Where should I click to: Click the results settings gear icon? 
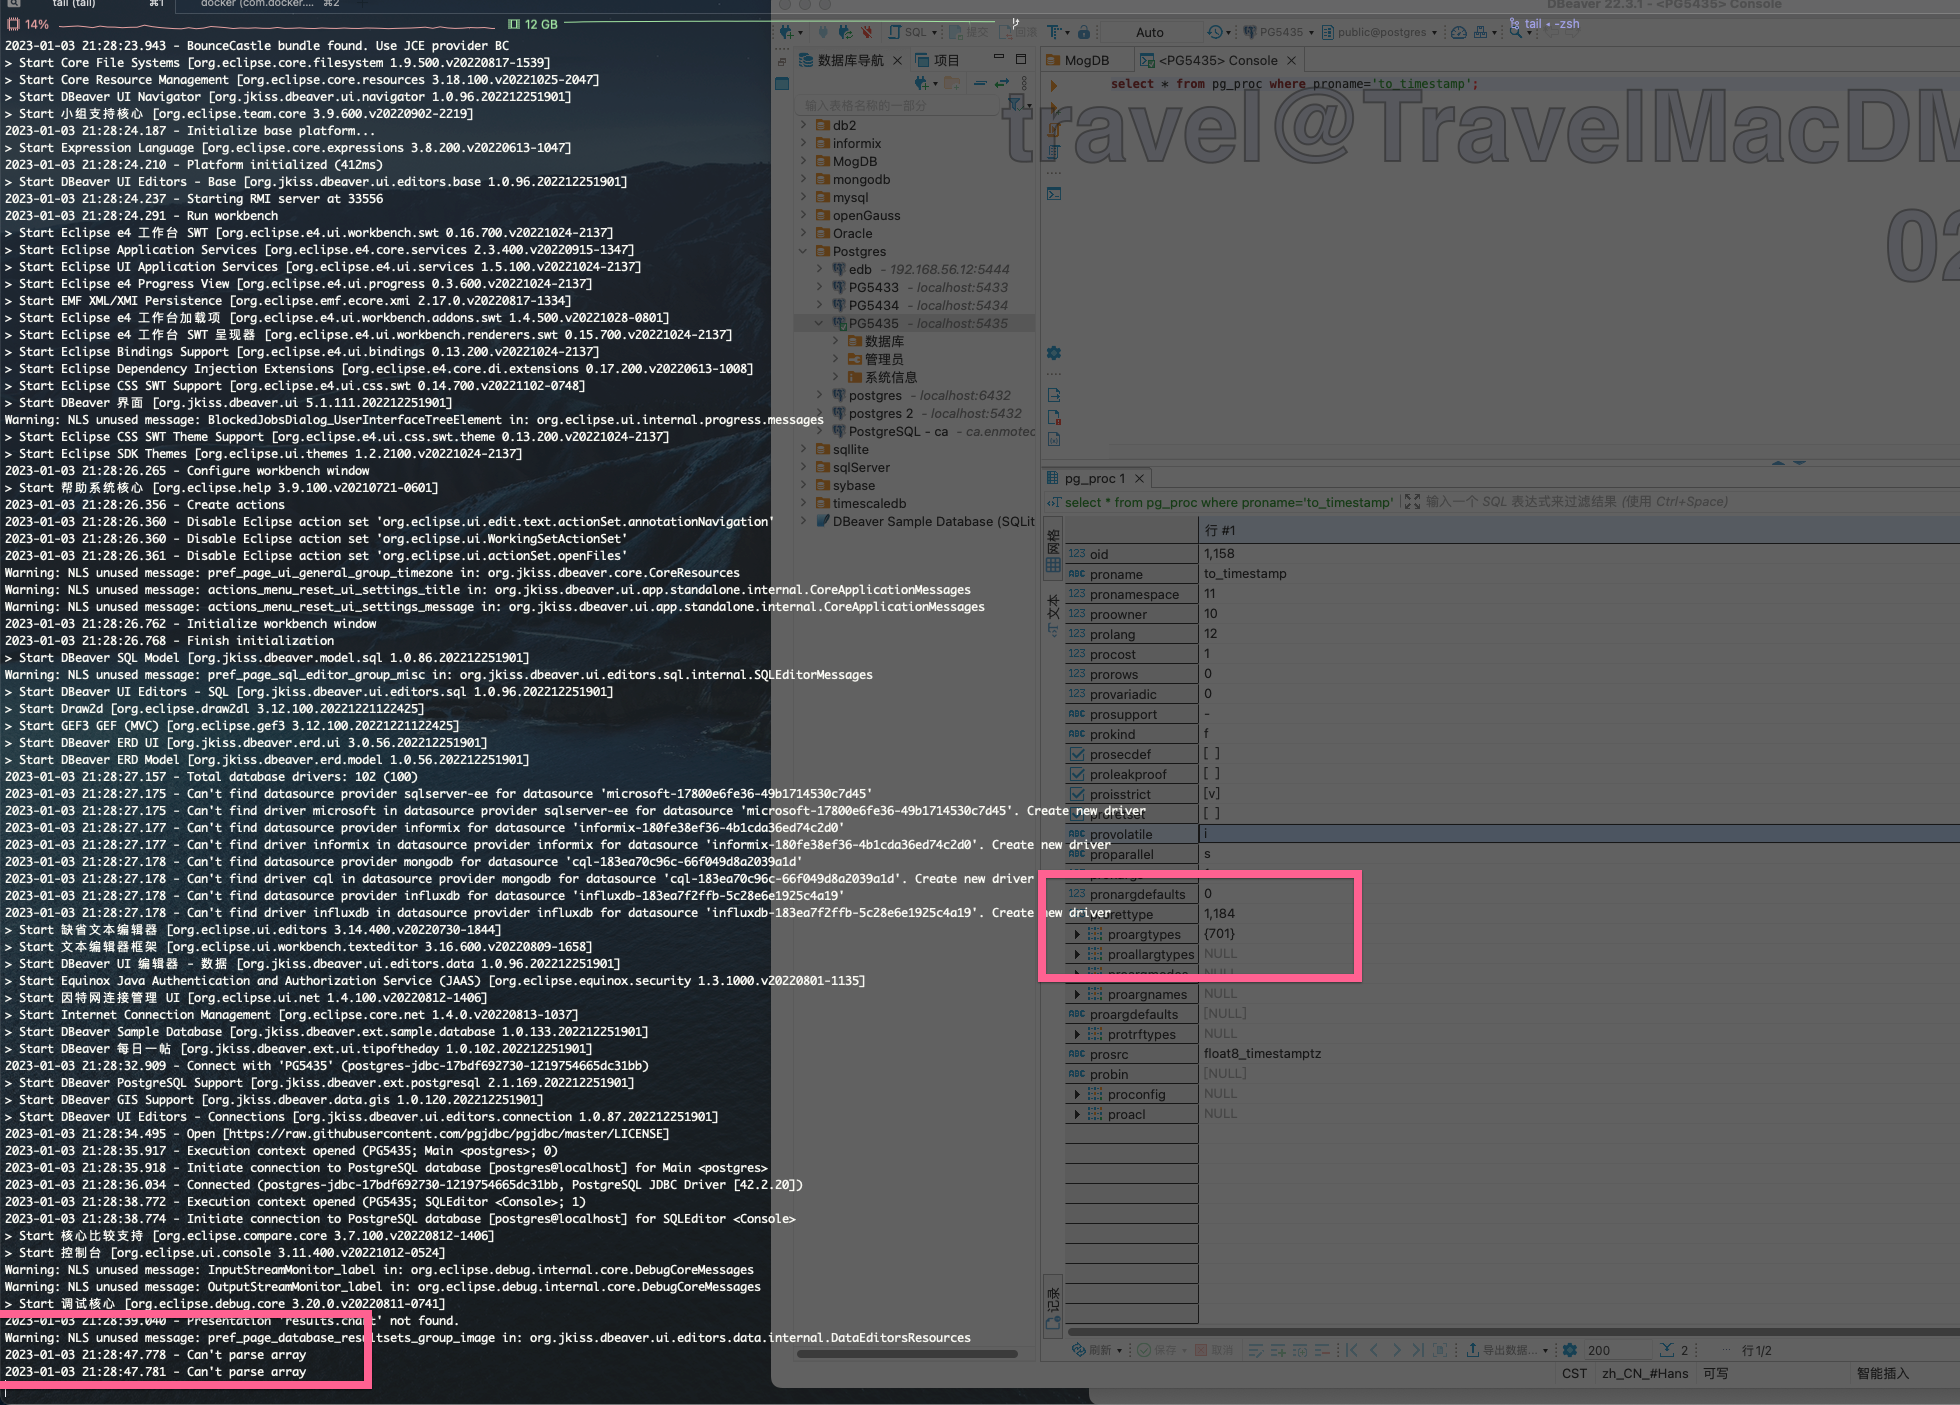click(1570, 1350)
